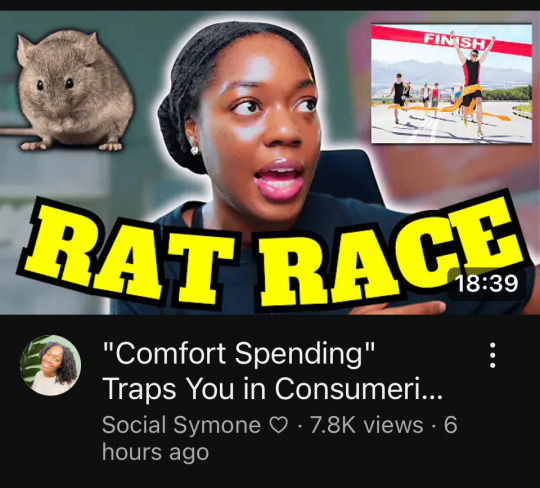The width and height of the screenshot is (540, 488).
Task: Open the three-dot more options menu
Action: pyautogui.click(x=493, y=355)
